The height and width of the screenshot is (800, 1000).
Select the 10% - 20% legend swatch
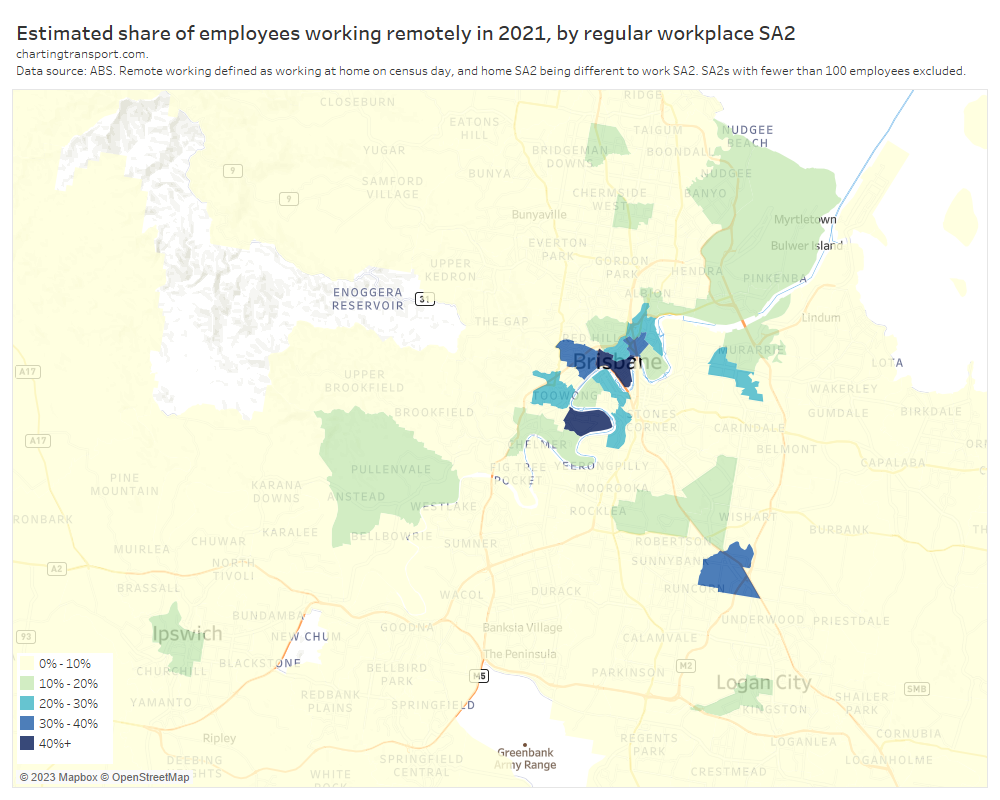click(27, 684)
